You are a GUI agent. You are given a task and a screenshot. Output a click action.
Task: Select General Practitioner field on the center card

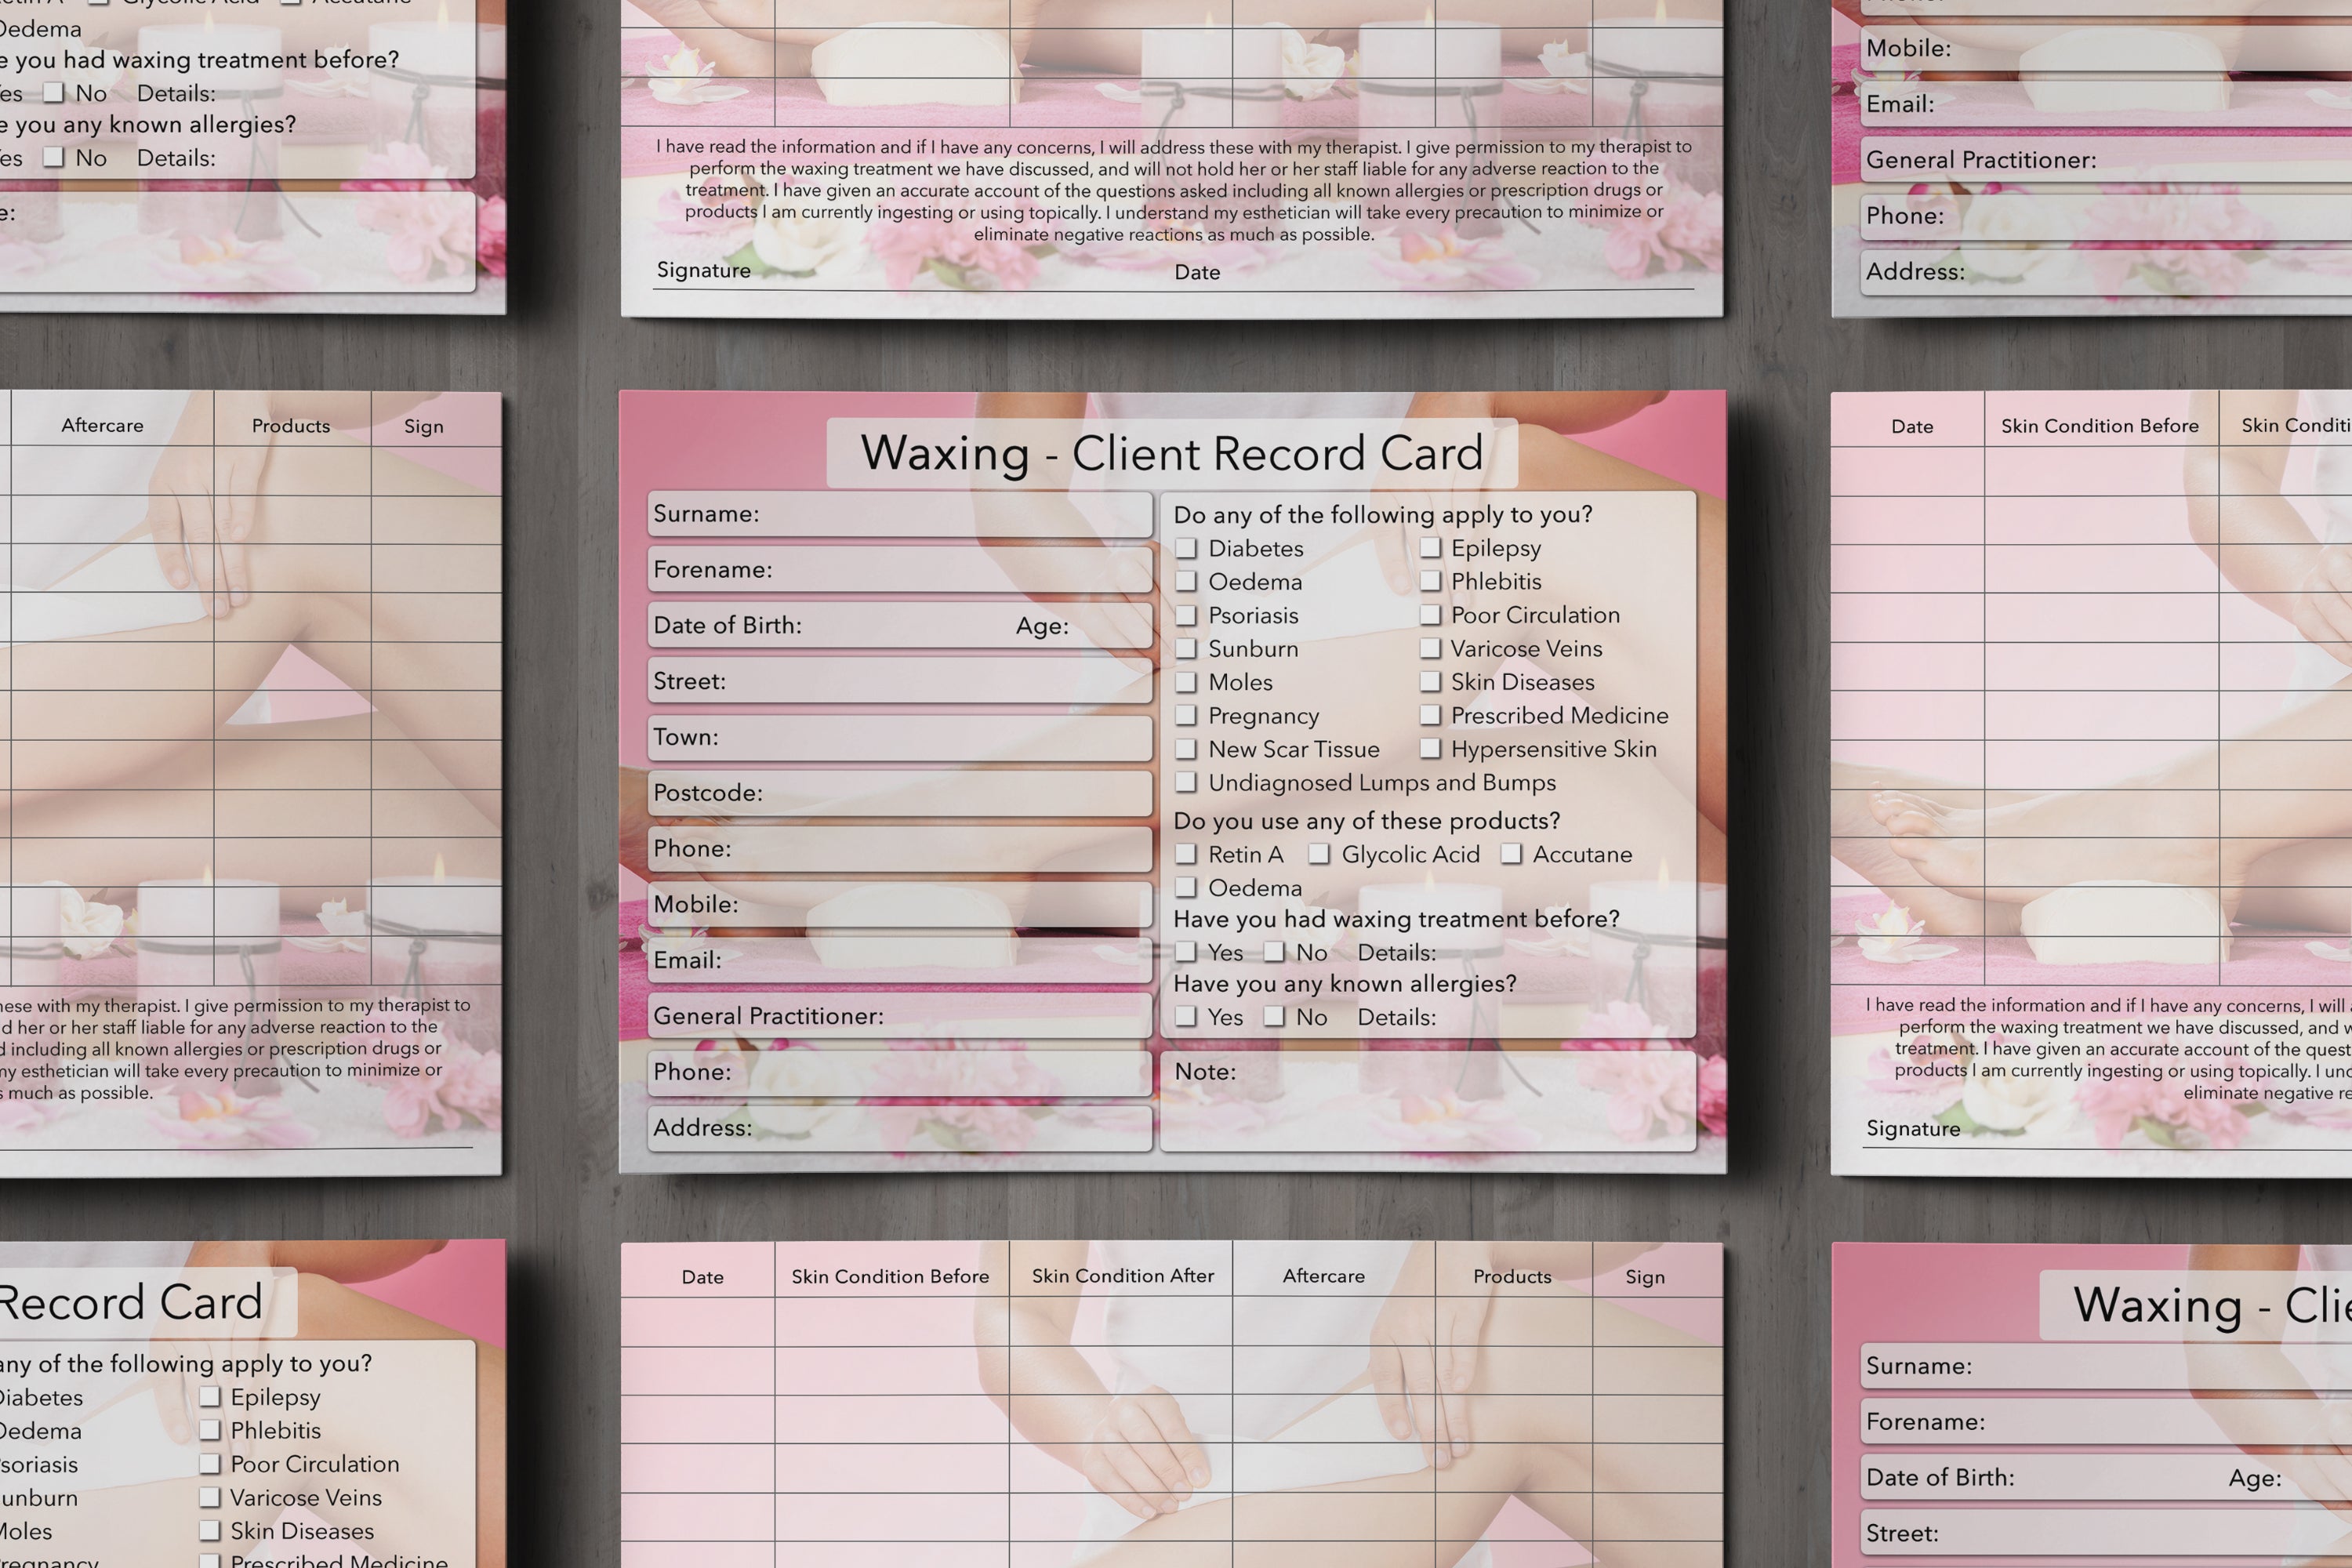pyautogui.click(x=900, y=1016)
